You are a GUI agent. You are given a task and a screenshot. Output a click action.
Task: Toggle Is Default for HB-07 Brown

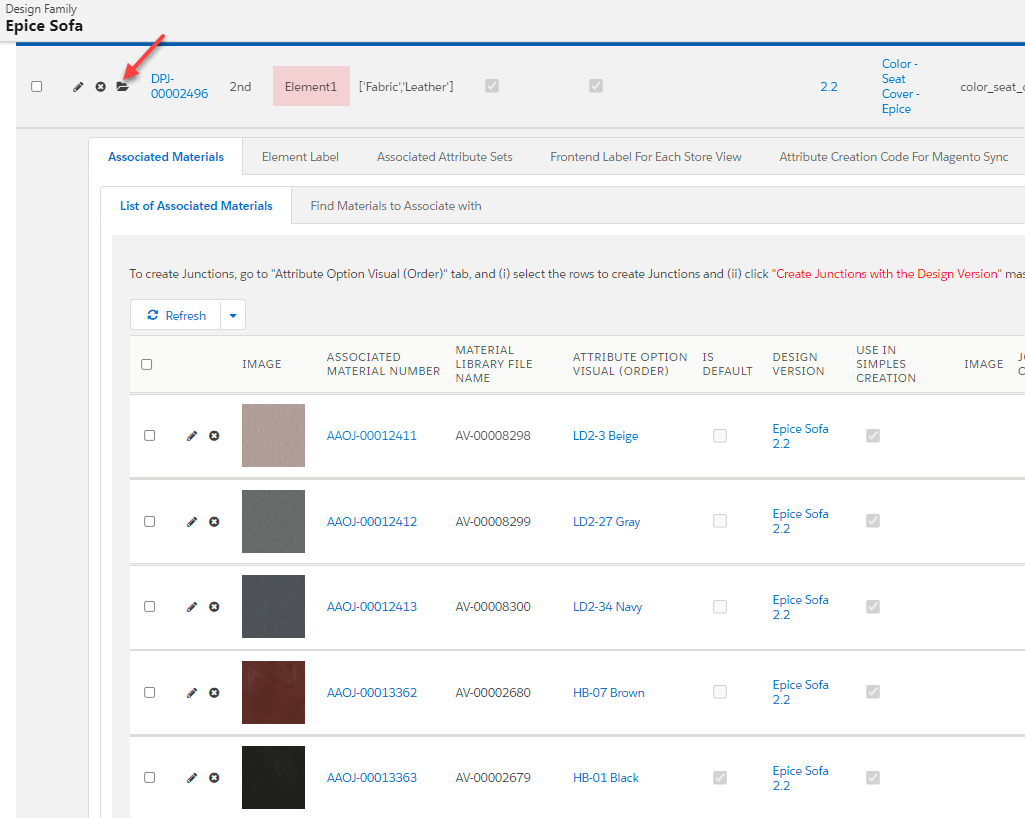[720, 692]
